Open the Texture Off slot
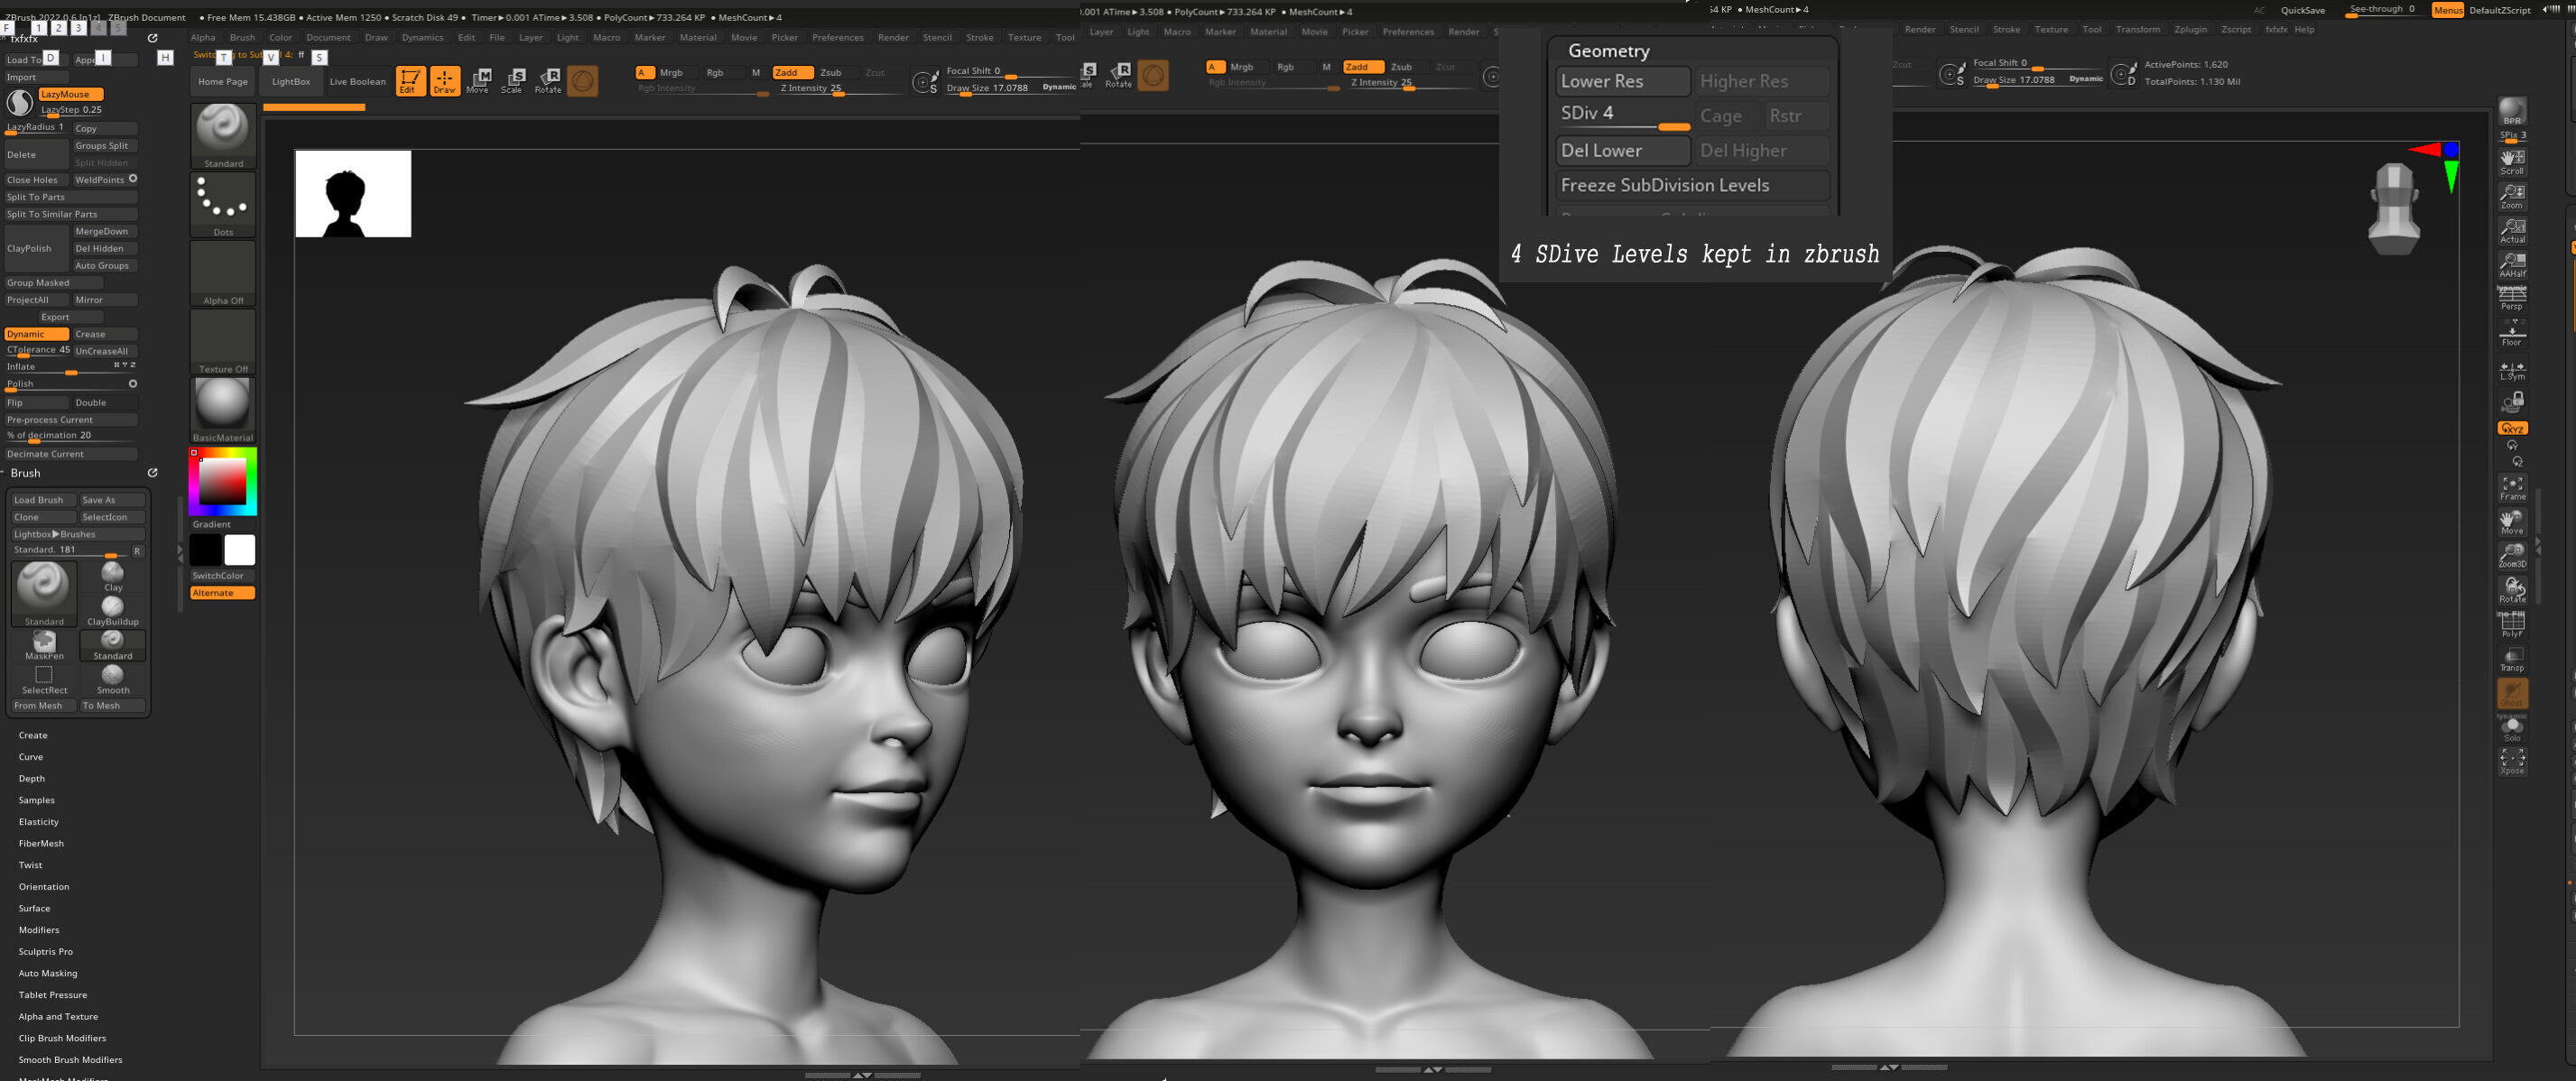This screenshot has width=2576, height=1081. coord(223,342)
